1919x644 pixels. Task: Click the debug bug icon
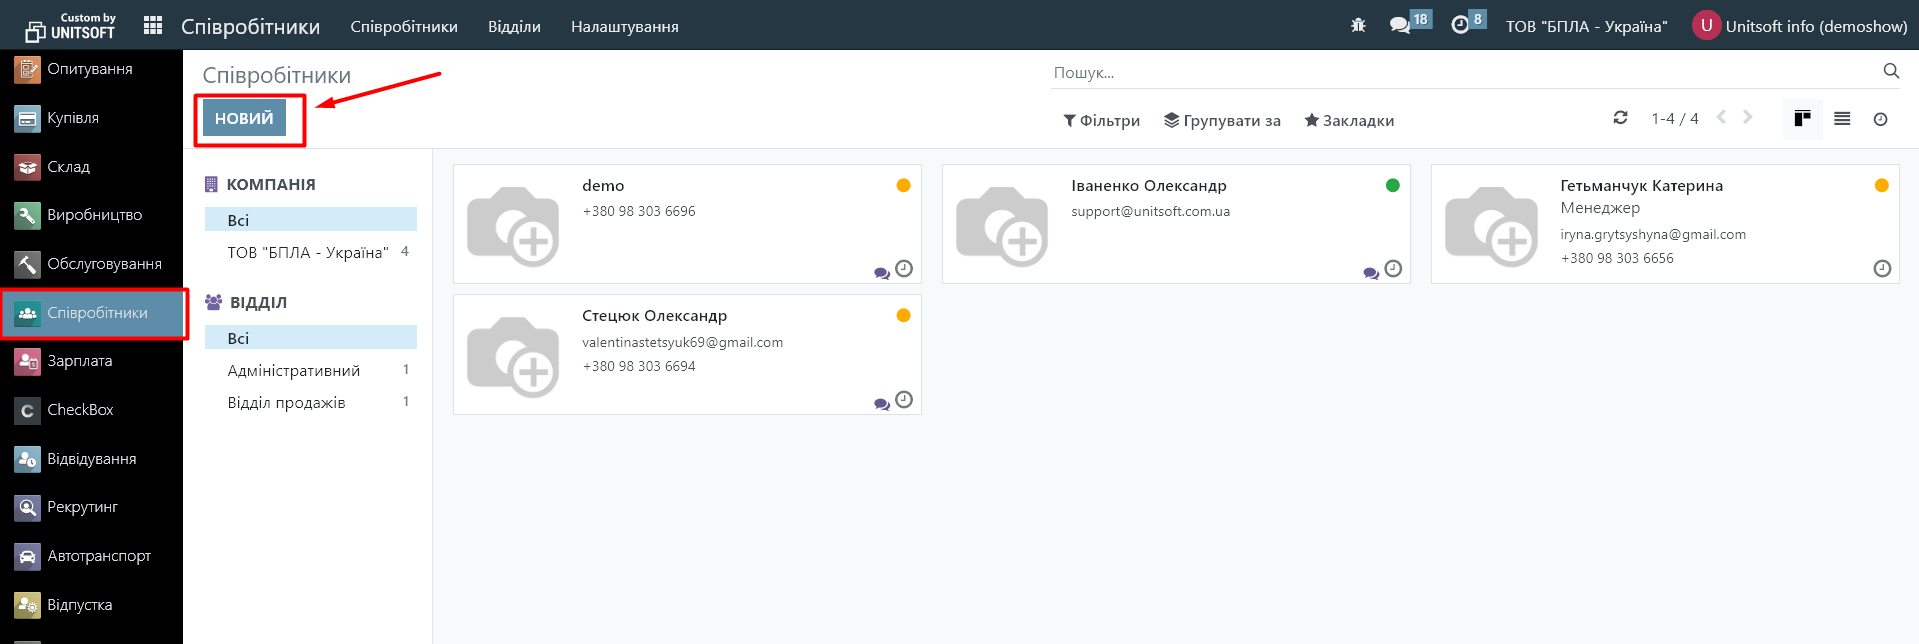(1358, 26)
